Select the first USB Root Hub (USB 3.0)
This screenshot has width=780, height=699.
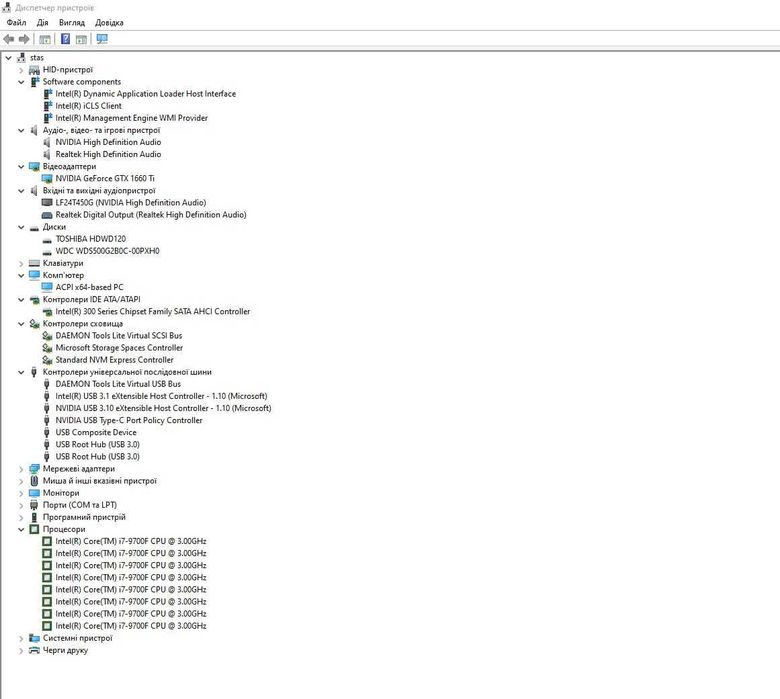pyautogui.click(x=98, y=444)
